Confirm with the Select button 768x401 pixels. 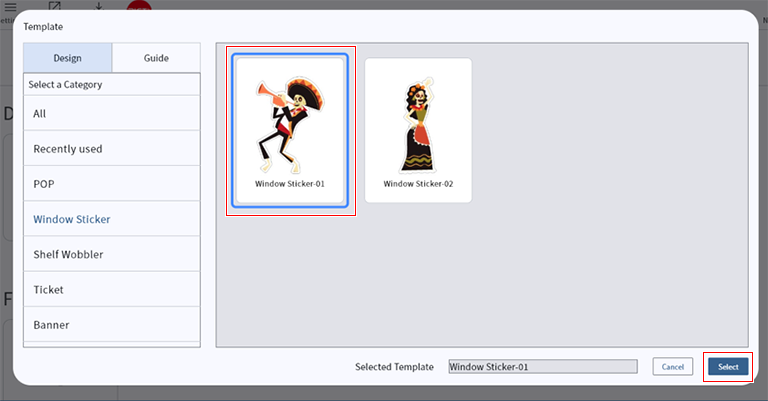point(728,367)
